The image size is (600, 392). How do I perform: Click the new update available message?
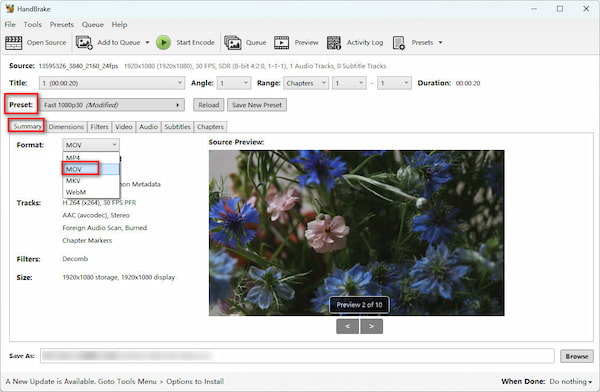pos(114,382)
